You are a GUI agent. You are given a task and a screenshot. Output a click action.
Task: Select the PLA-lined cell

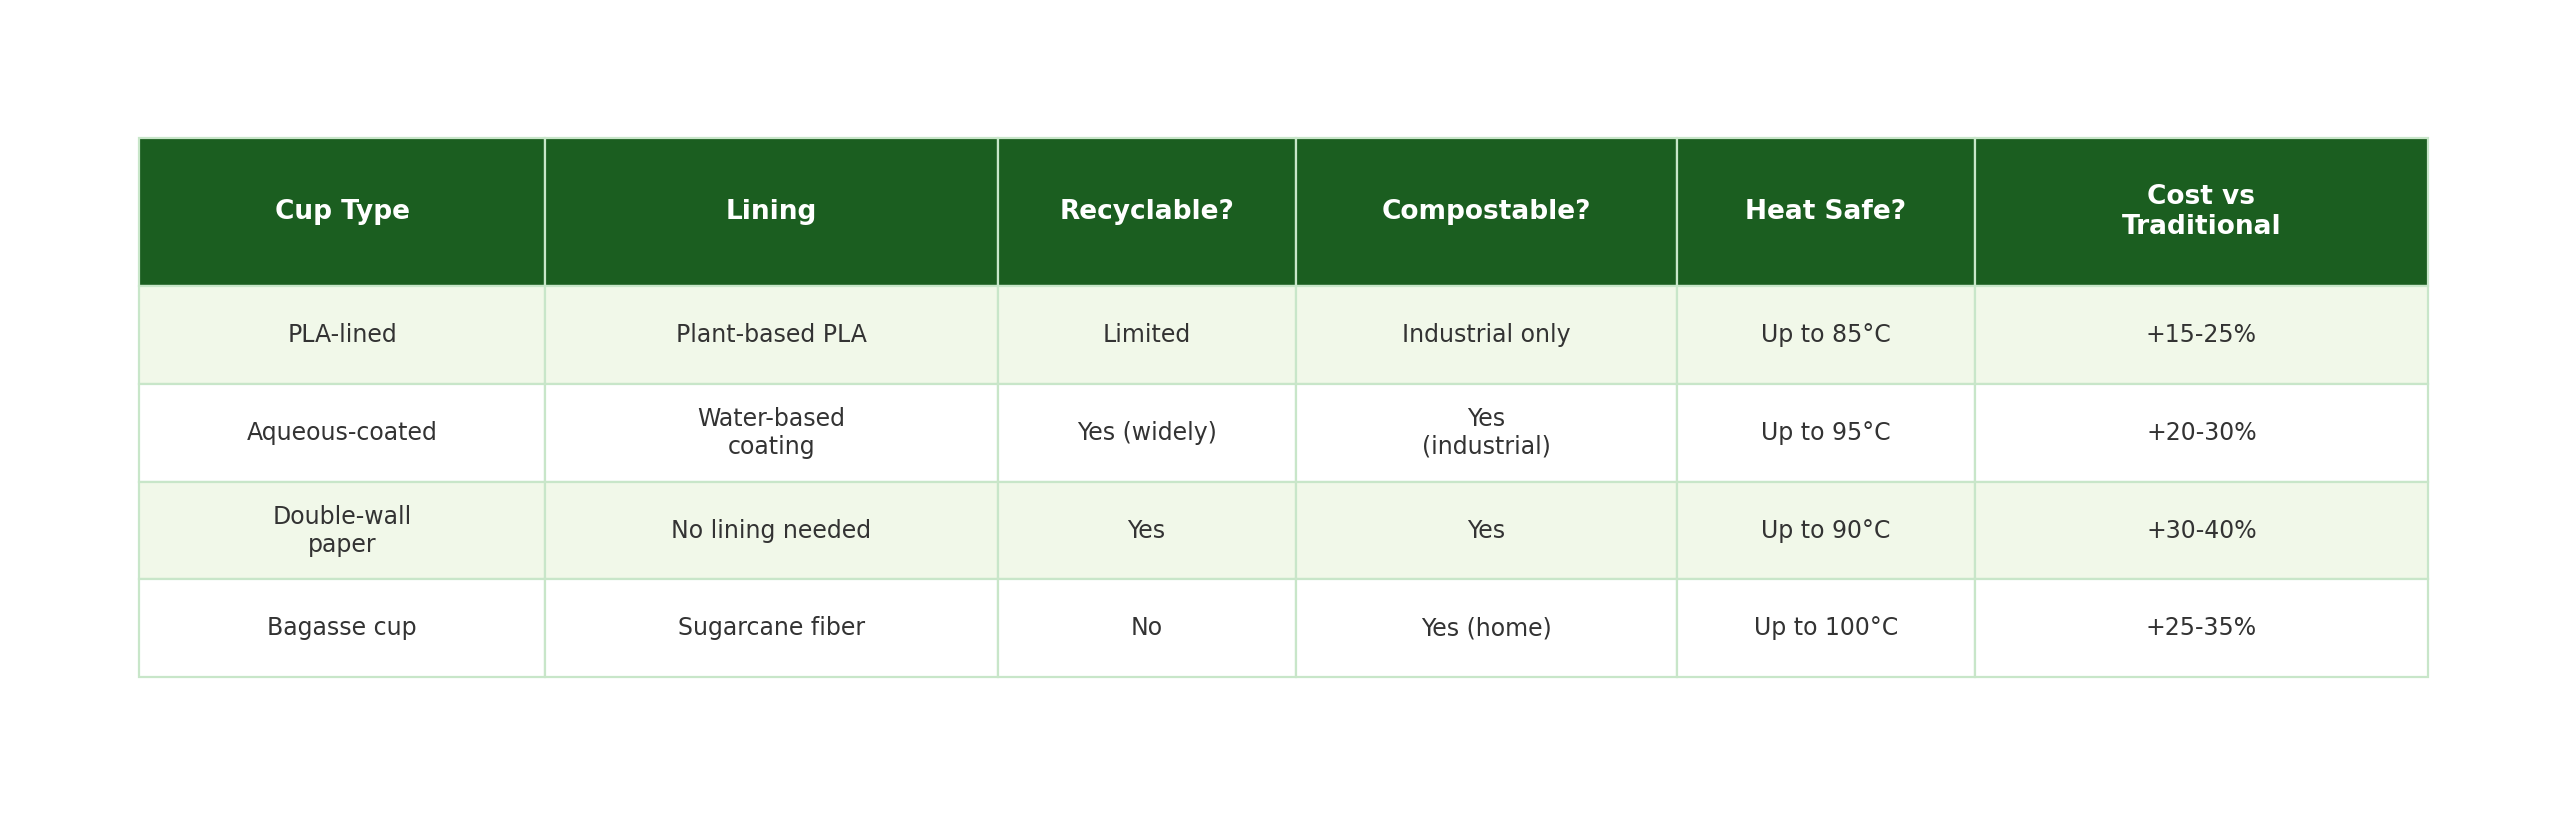point(342,334)
